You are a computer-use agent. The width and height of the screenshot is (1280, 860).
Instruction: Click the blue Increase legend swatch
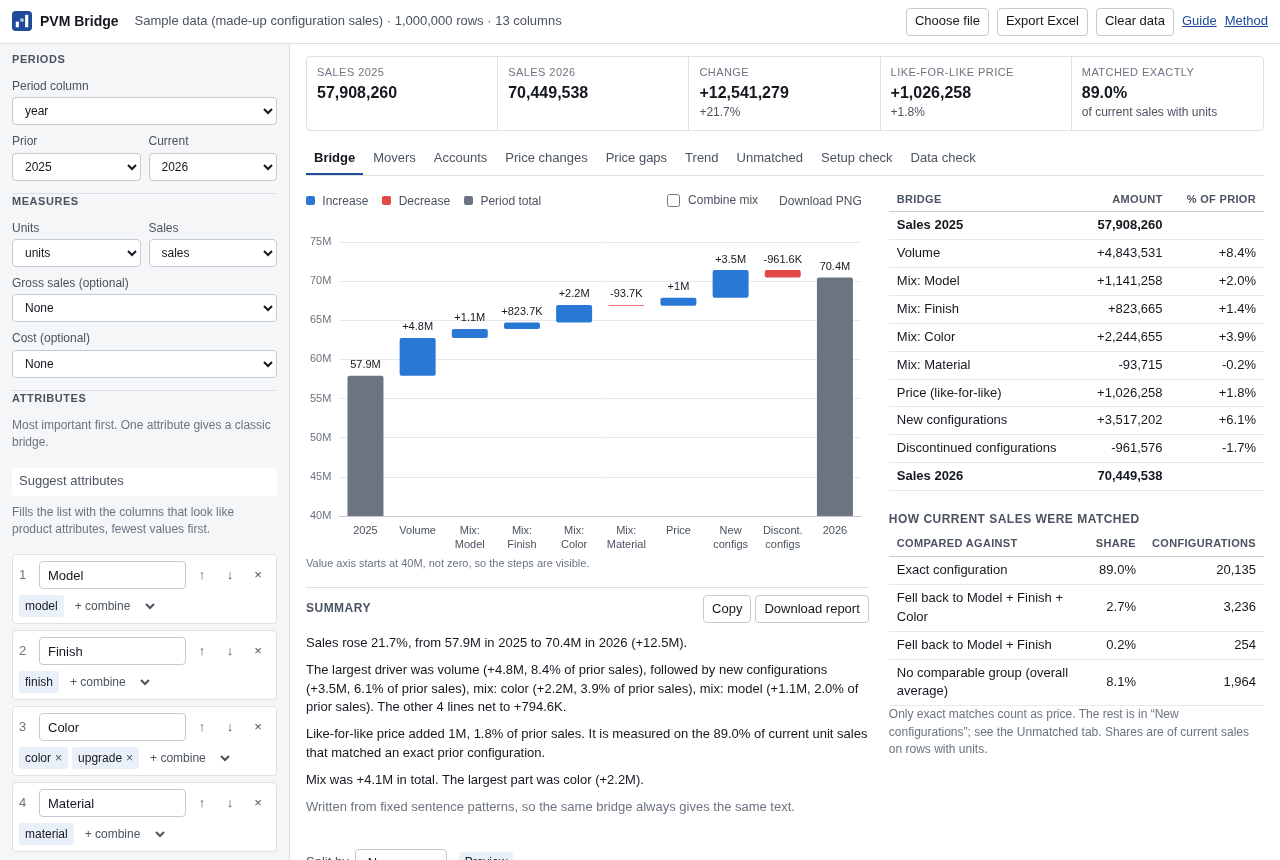[x=311, y=201]
